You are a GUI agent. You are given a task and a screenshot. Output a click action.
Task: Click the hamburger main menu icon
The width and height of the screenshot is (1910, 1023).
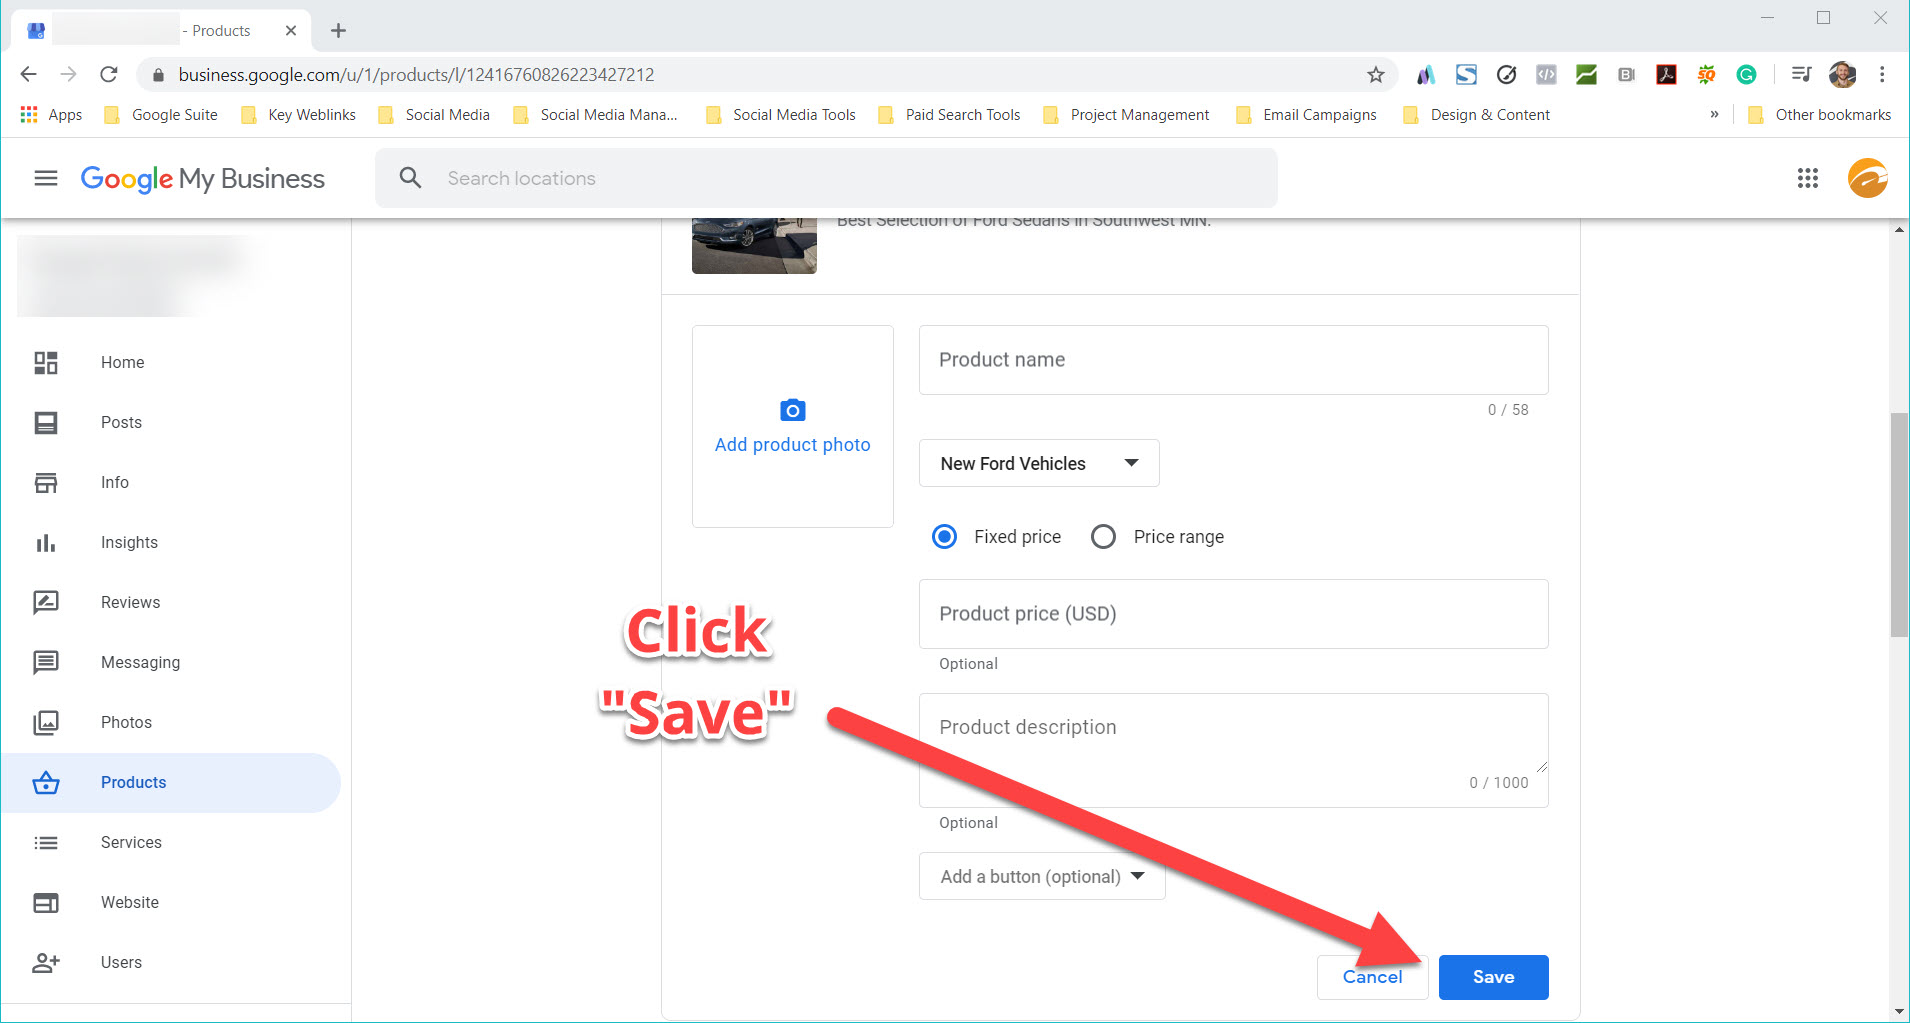tap(46, 178)
